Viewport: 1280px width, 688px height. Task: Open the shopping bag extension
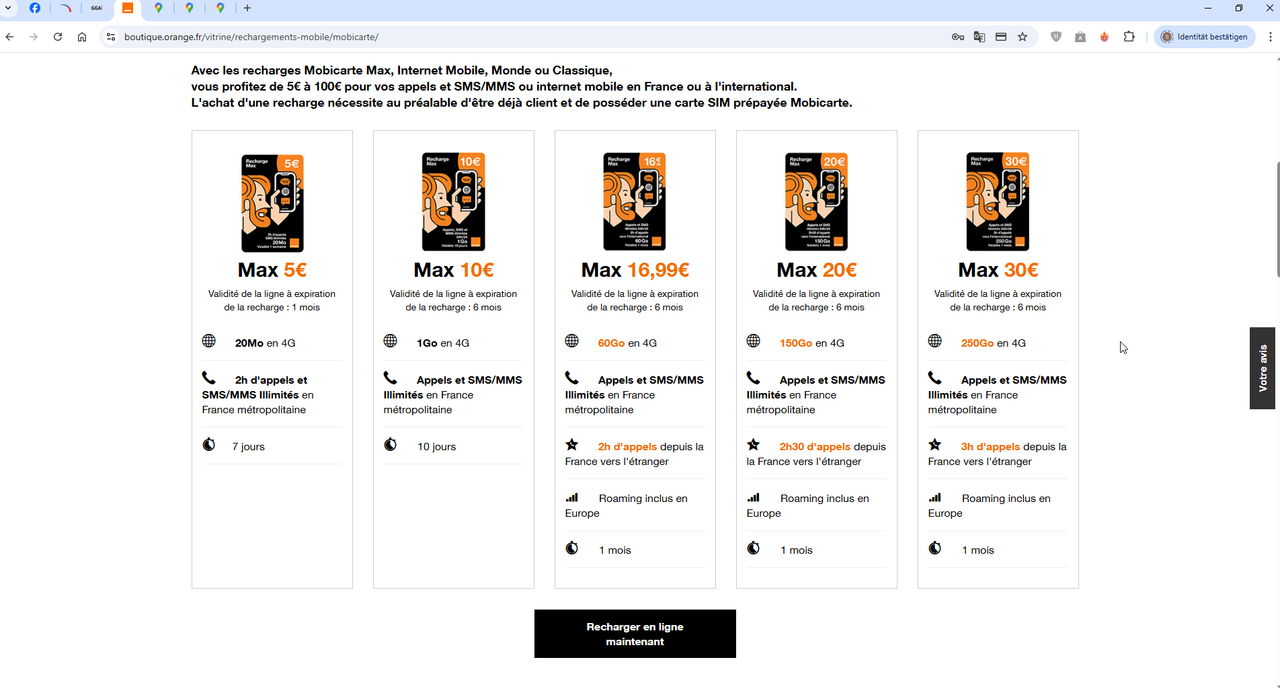point(1080,37)
